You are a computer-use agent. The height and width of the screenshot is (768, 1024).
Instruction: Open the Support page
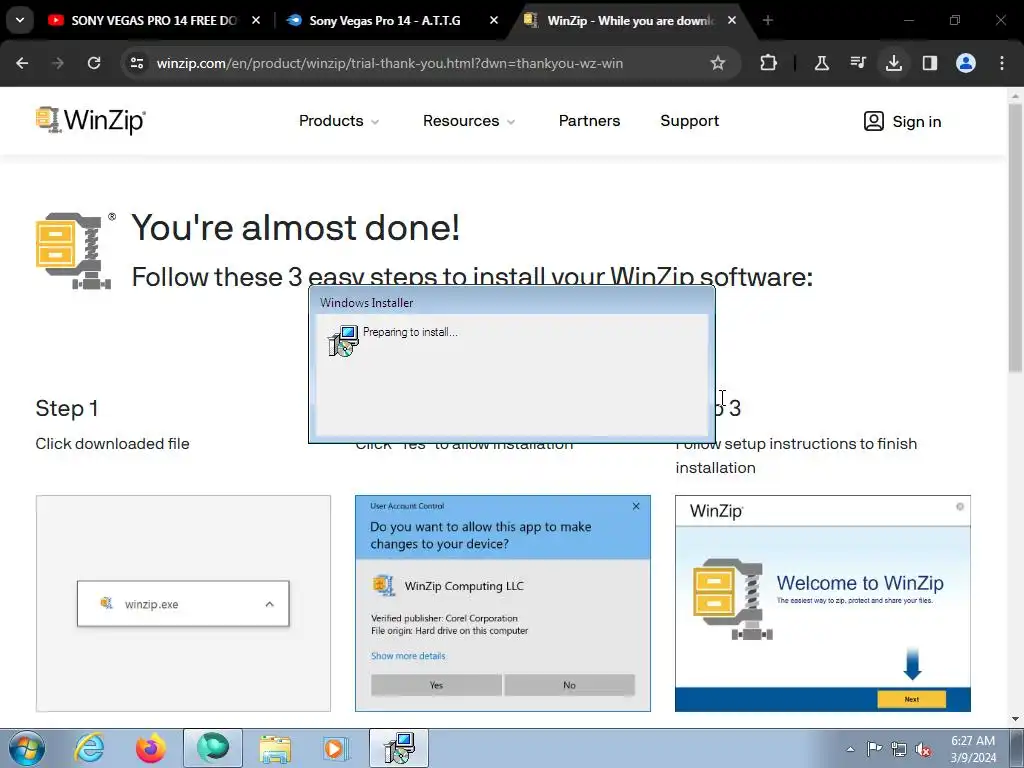pyautogui.click(x=690, y=121)
